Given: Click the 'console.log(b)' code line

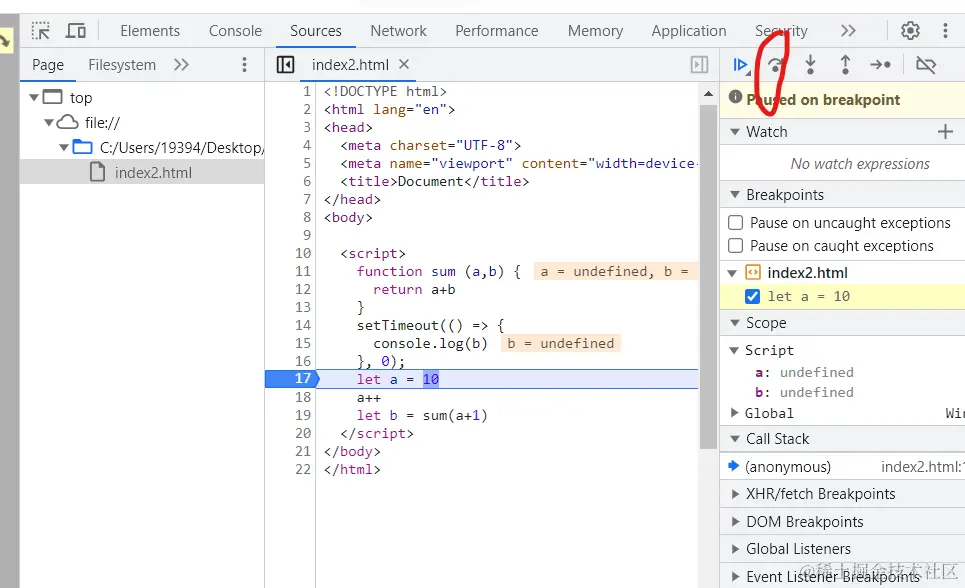Looking at the screenshot, I should [x=430, y=344].
